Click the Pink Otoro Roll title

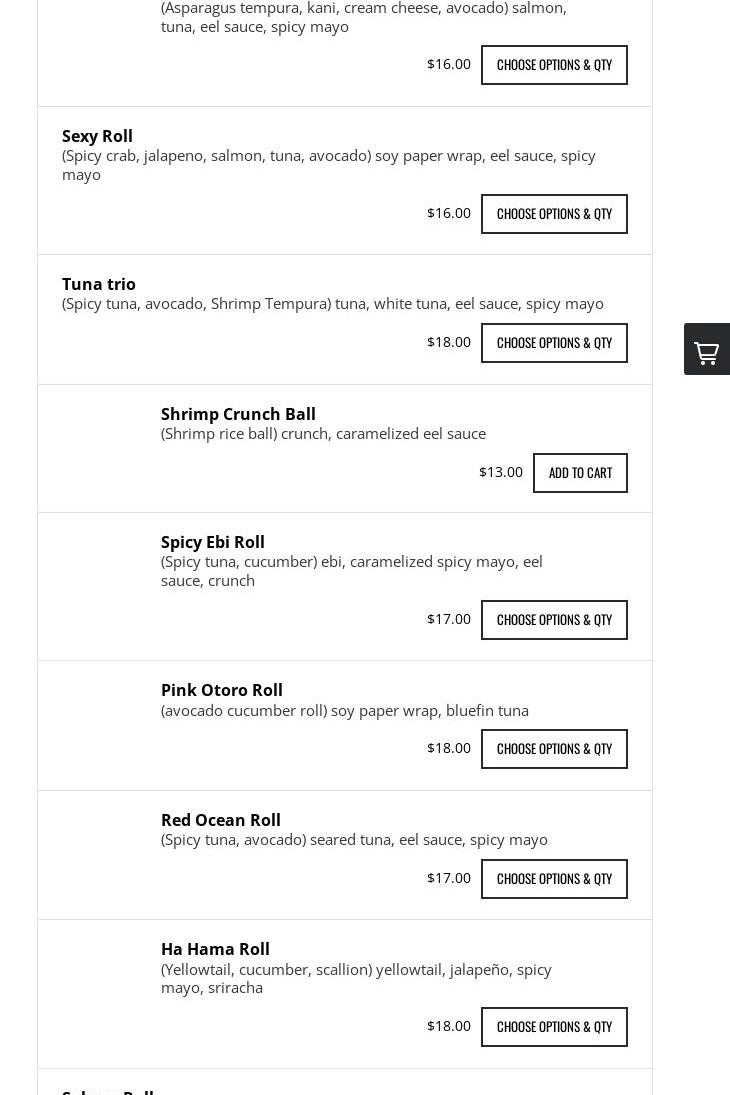[x=222, y=690]
